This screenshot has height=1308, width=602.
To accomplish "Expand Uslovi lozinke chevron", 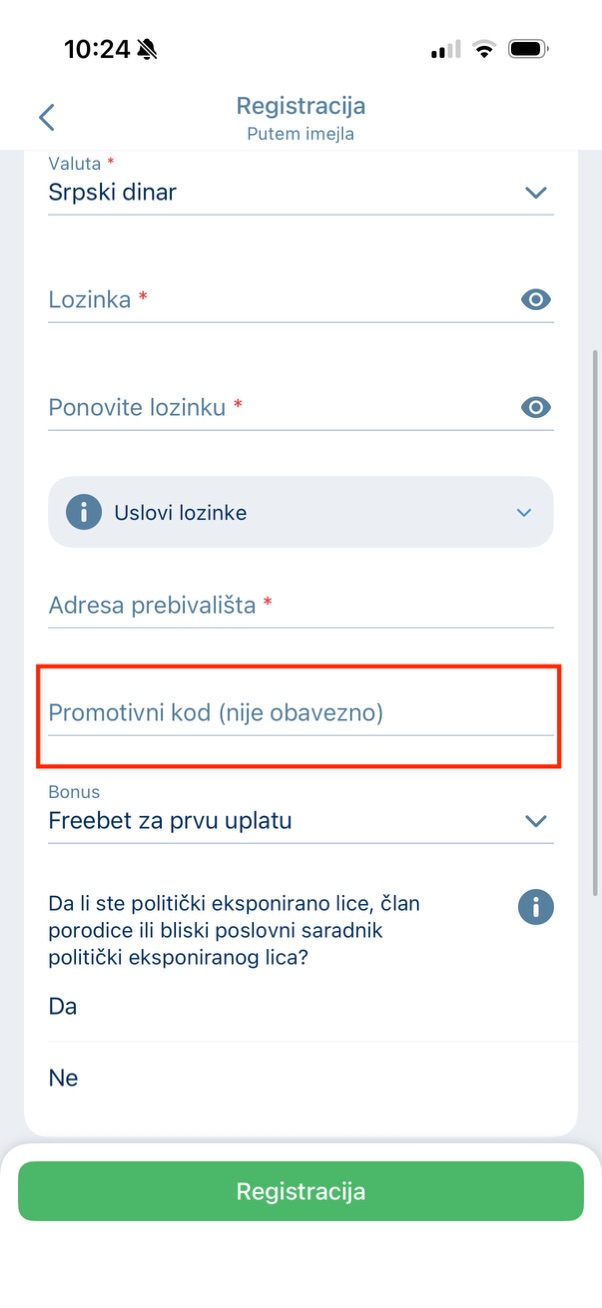I will [x=524, y=513].
